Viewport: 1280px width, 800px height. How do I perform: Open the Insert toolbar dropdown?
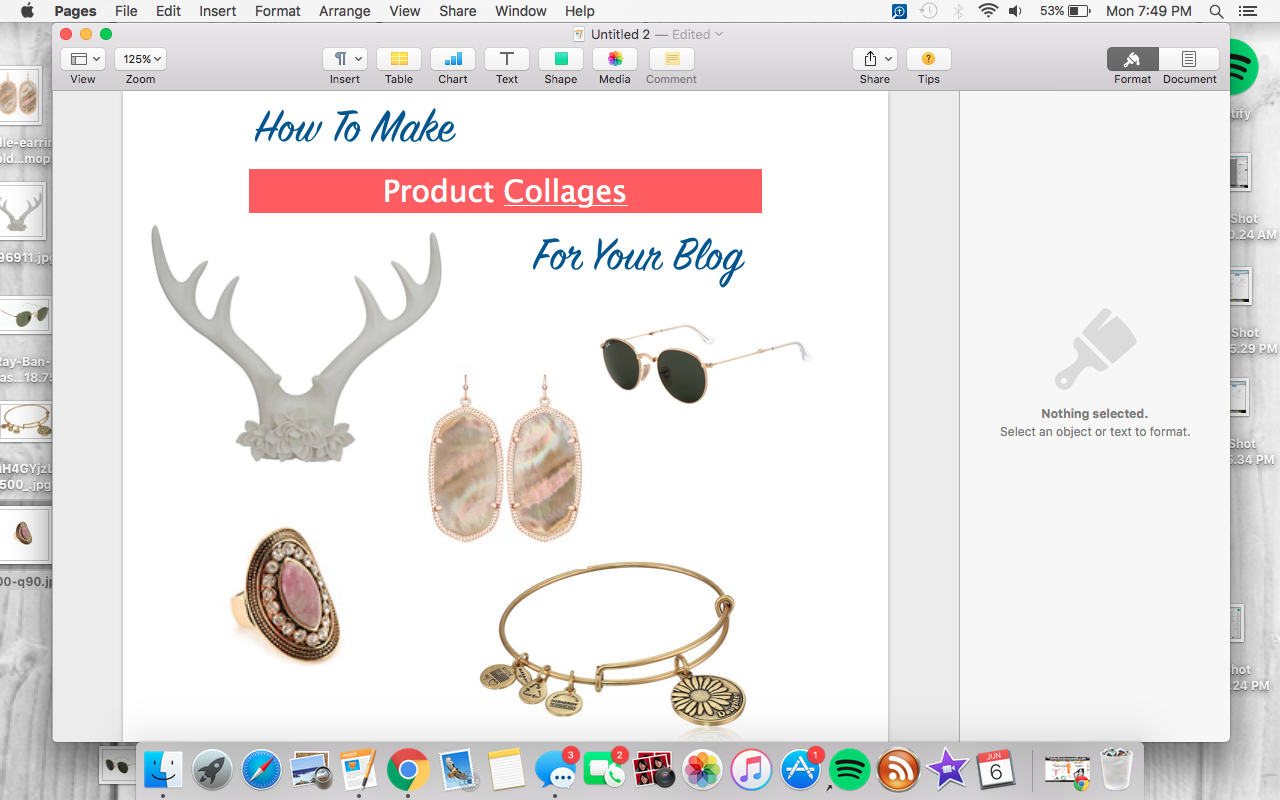point(344,58)
